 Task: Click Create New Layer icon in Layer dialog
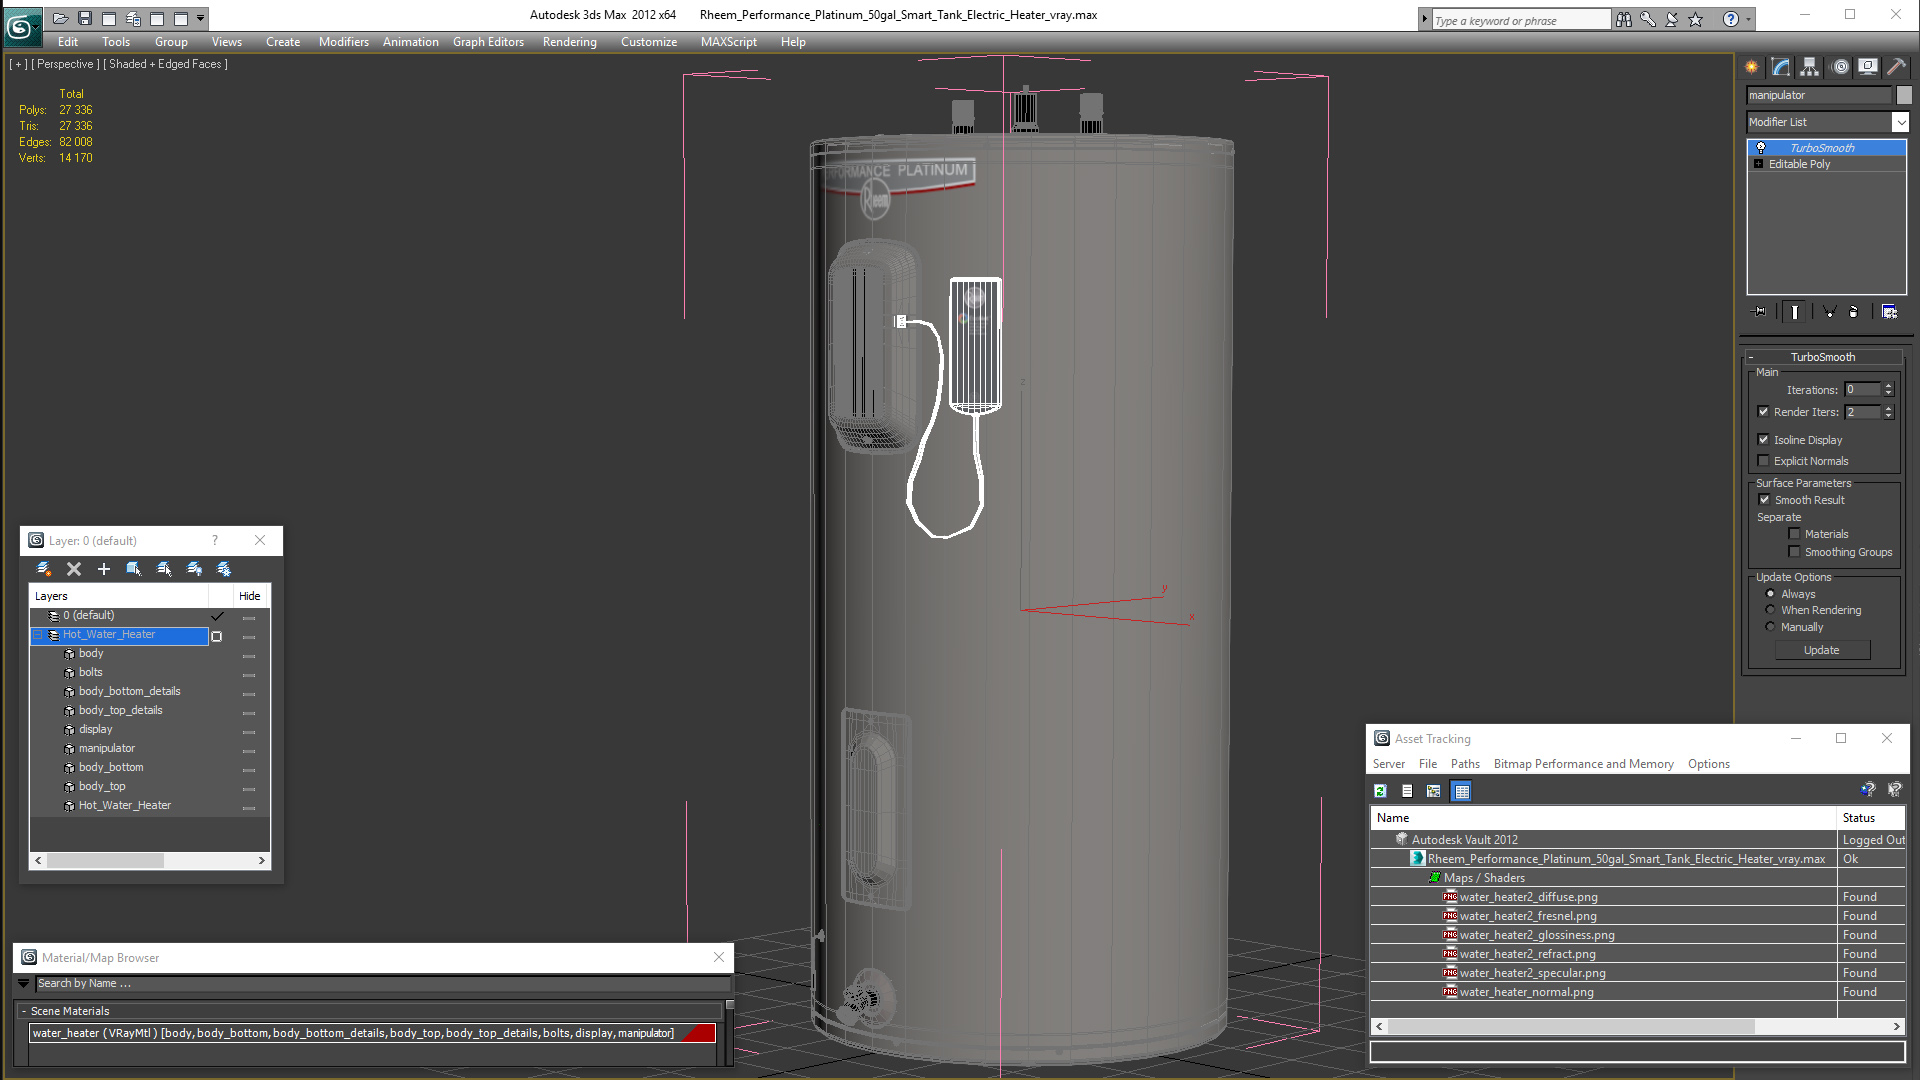(44, 569)
